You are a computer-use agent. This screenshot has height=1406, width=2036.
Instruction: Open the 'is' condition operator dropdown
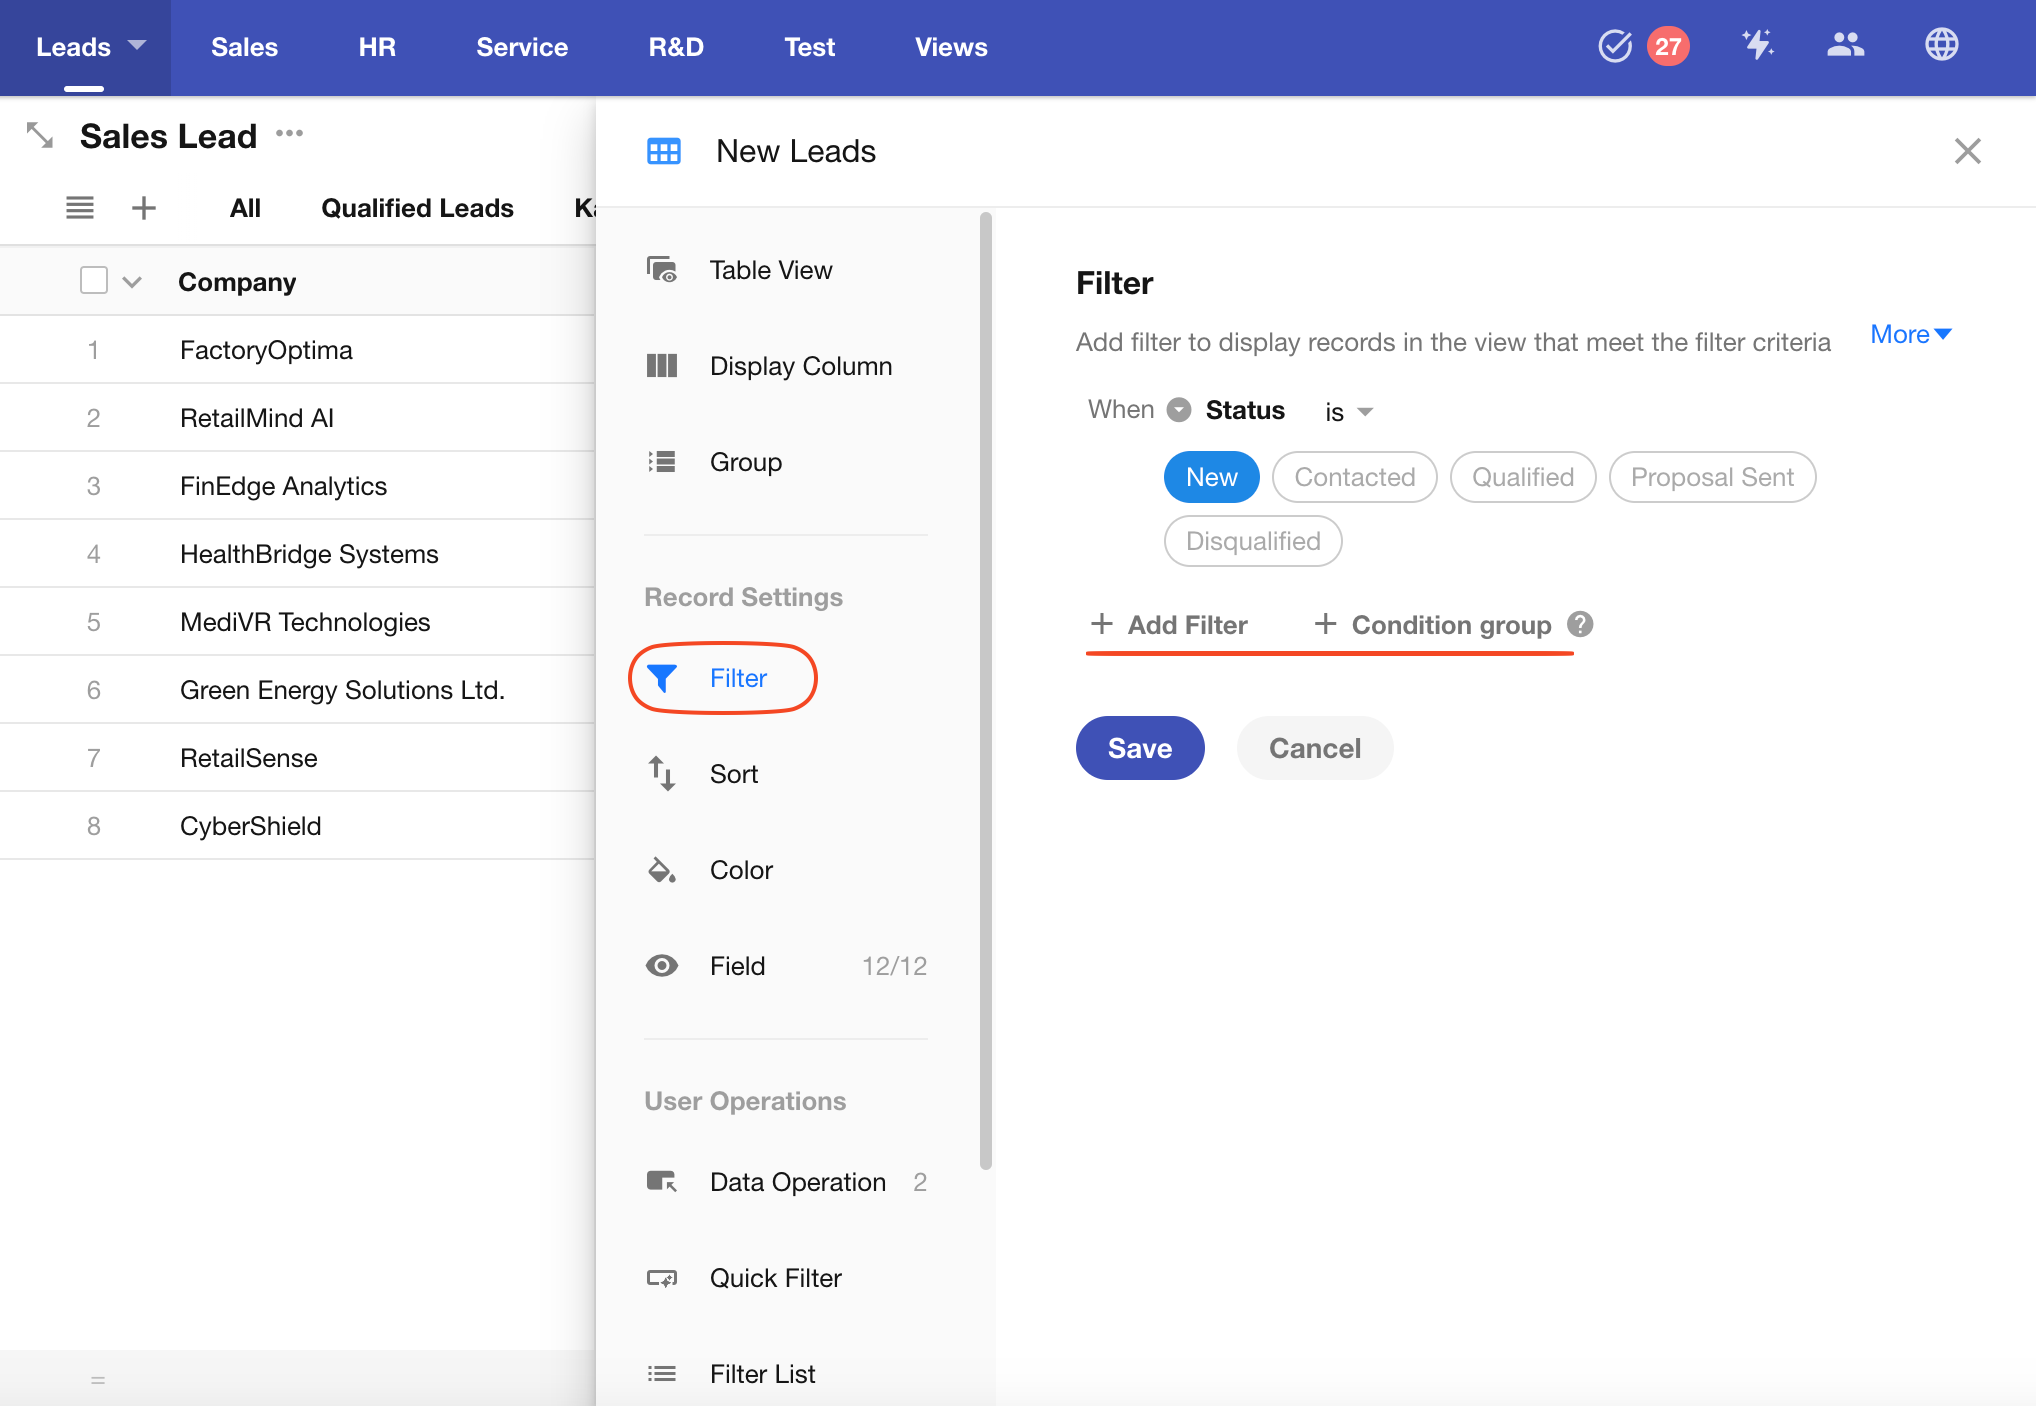tap(1348, 412)
